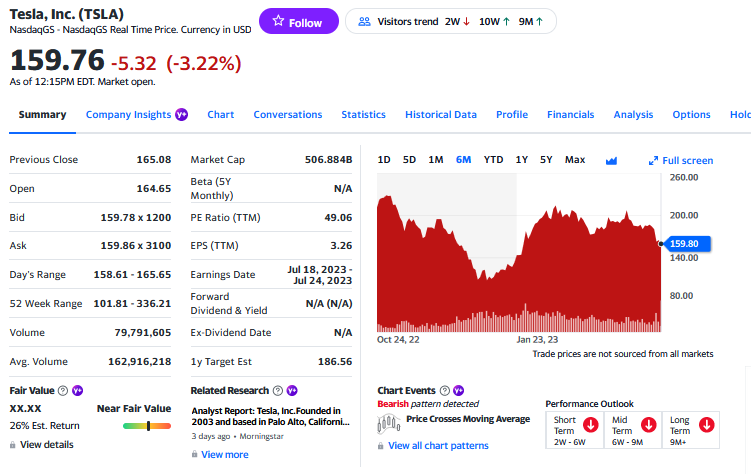
Task: Open the Profile tab
Action: pyautogui.click(x=512, y=115)
